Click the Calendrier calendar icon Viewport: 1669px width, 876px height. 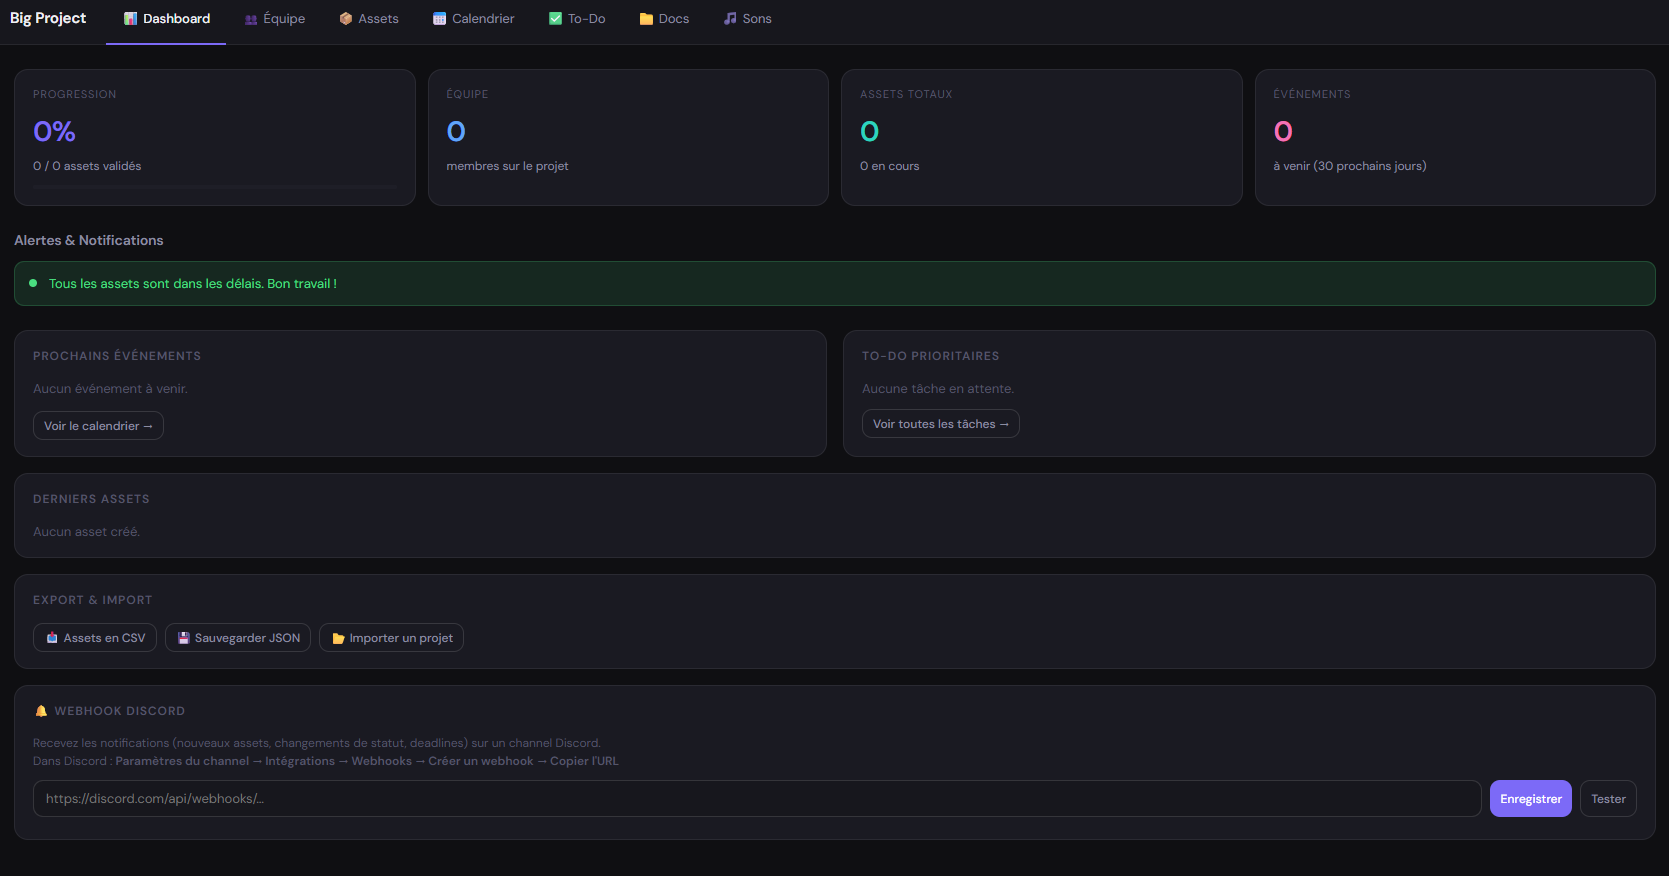tap(439, 19)
